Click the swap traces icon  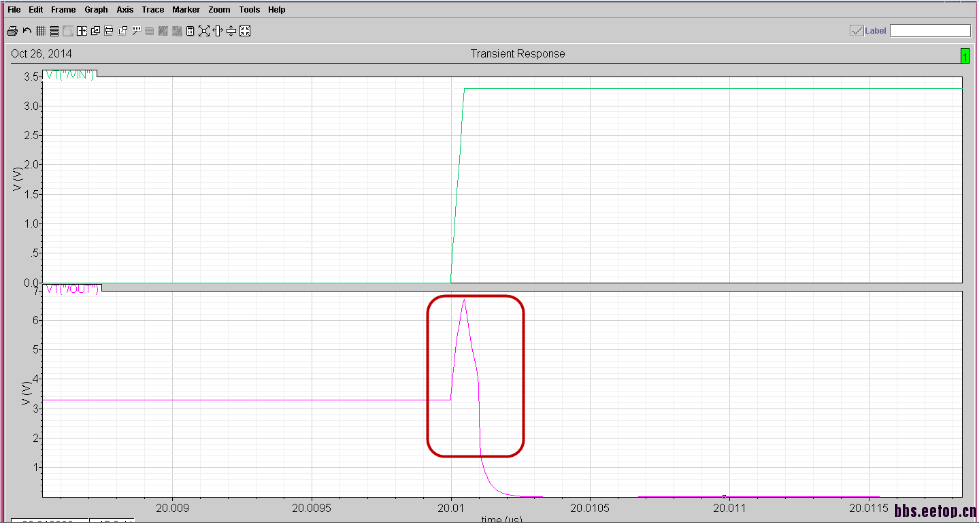(109, 31)
